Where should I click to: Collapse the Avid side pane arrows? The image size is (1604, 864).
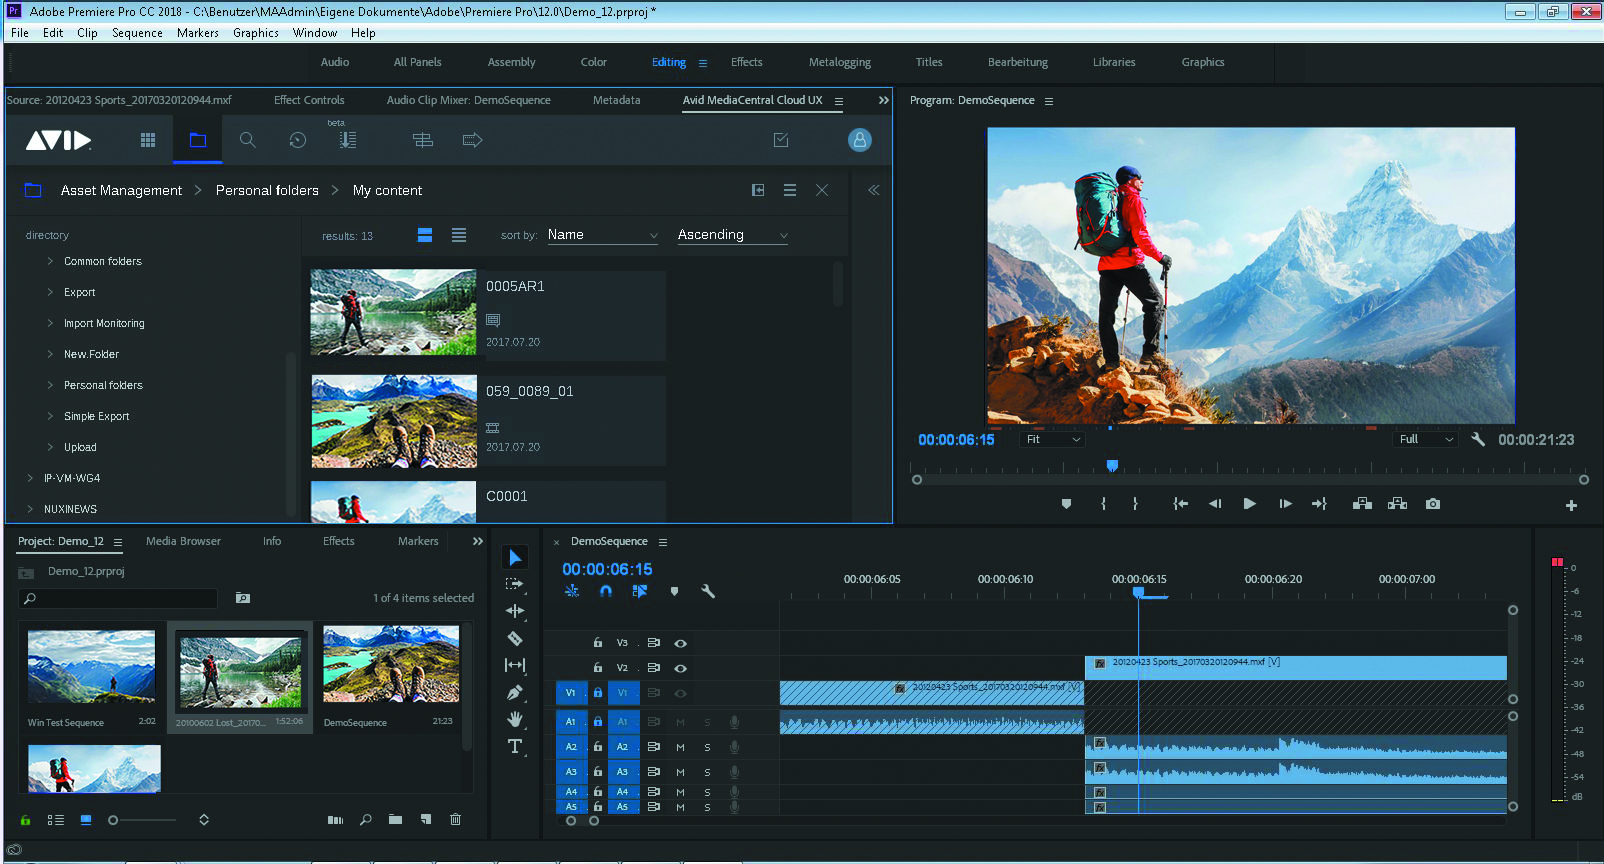[x=873, y=190]
